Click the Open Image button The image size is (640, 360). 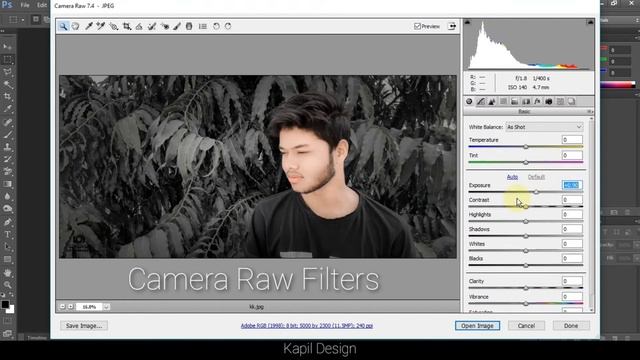(x=477, y=326)
